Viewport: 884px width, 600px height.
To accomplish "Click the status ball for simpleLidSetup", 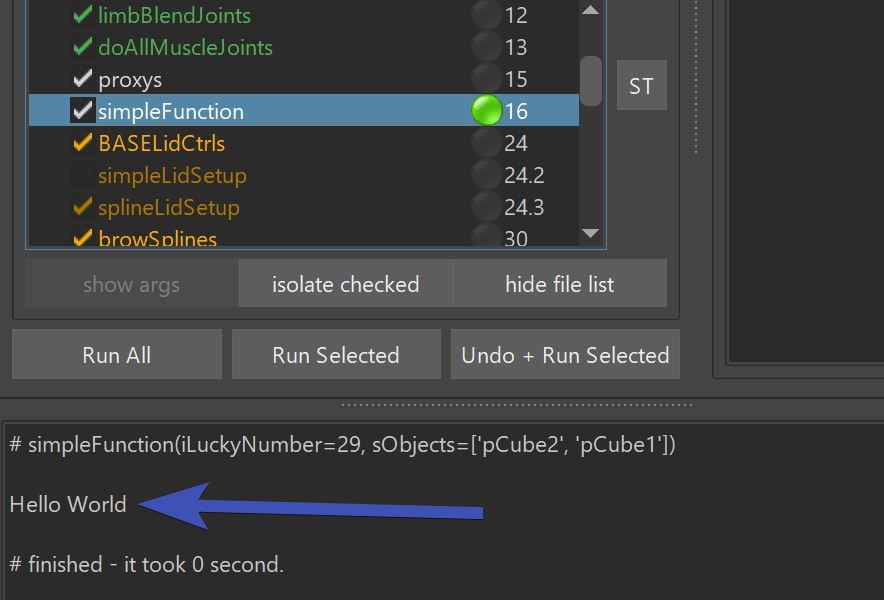I will [487, 175].
